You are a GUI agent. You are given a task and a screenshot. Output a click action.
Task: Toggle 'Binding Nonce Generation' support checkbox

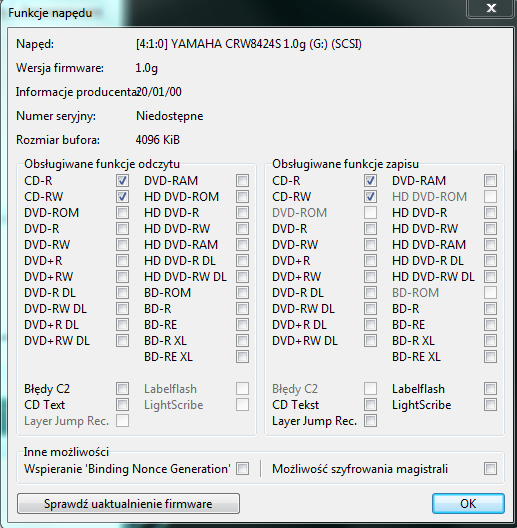point(243,468)
